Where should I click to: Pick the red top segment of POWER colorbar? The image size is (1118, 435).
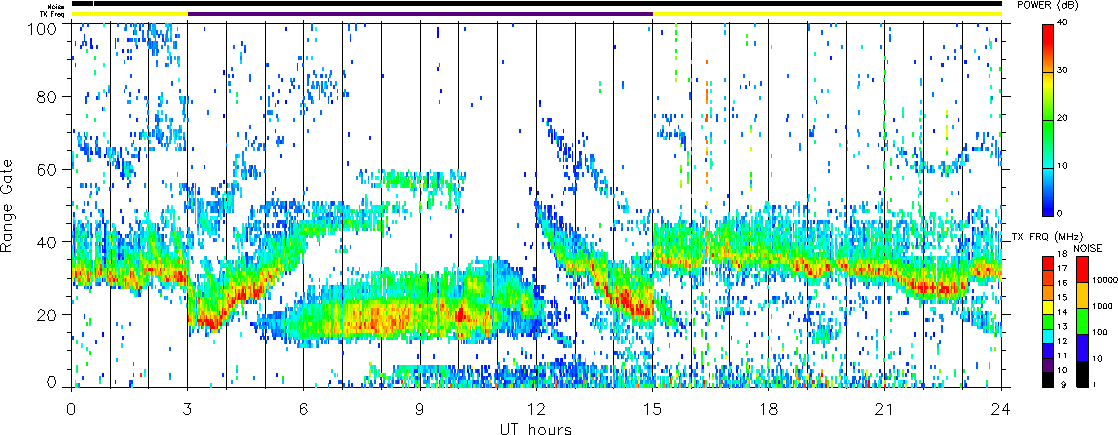click(x=1050, y=48)
